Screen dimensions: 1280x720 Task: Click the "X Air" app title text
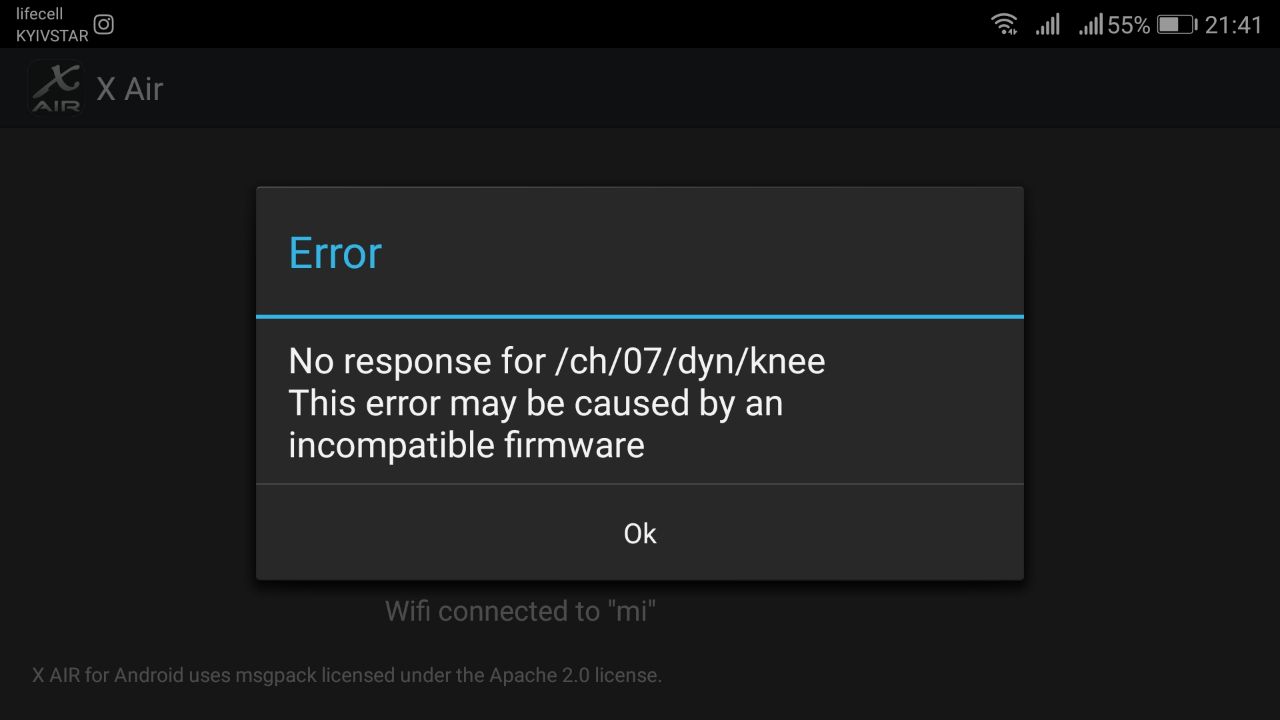point(129,89)
